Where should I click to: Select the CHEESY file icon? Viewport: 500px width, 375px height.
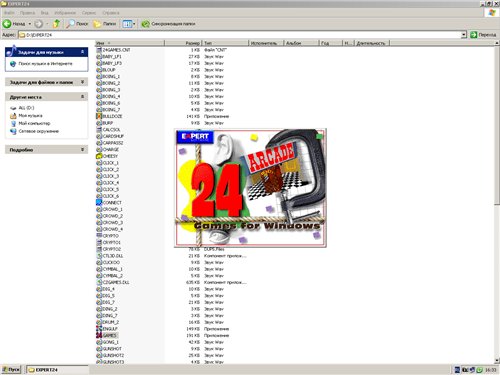point(99,156)
